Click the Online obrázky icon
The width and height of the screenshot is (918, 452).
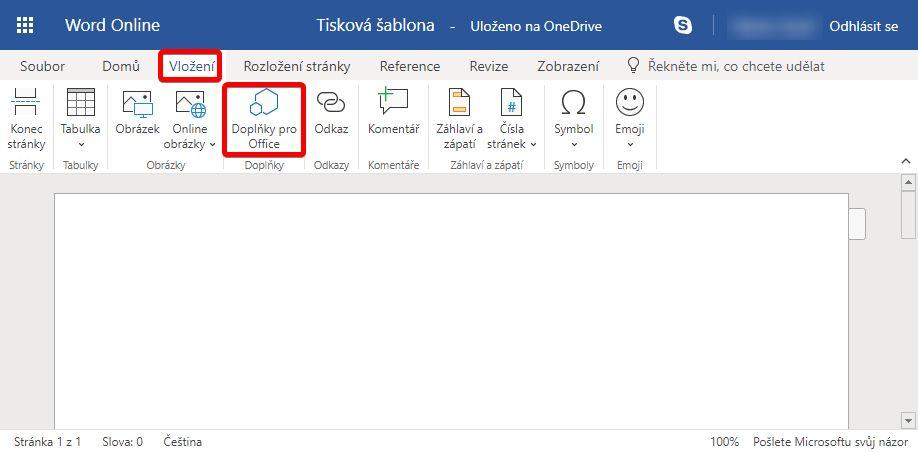click(190, 104)
